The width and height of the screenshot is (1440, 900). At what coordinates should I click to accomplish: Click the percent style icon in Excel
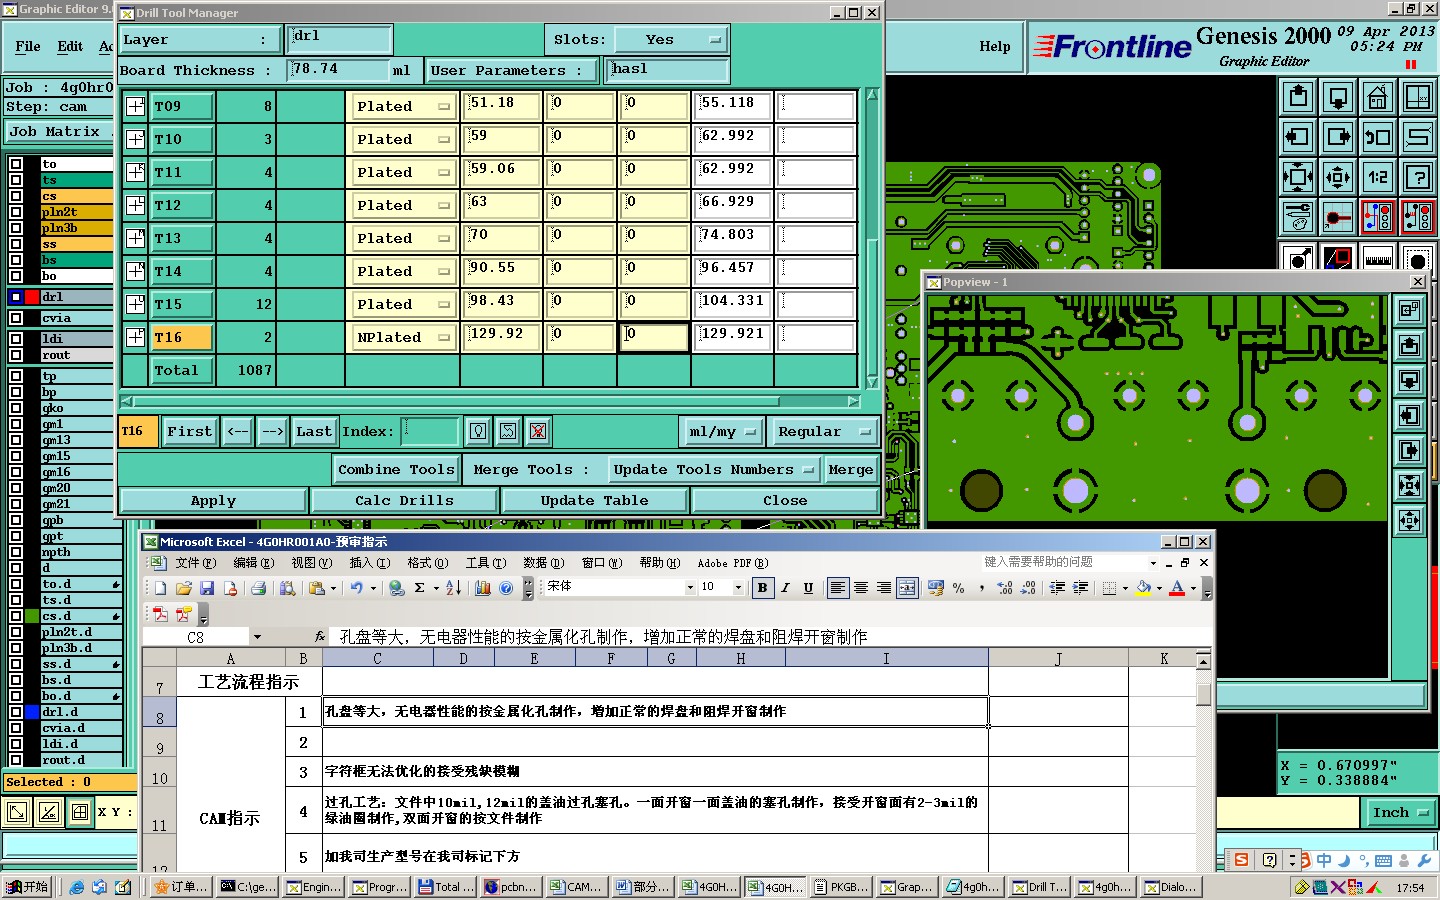point(958,588)
